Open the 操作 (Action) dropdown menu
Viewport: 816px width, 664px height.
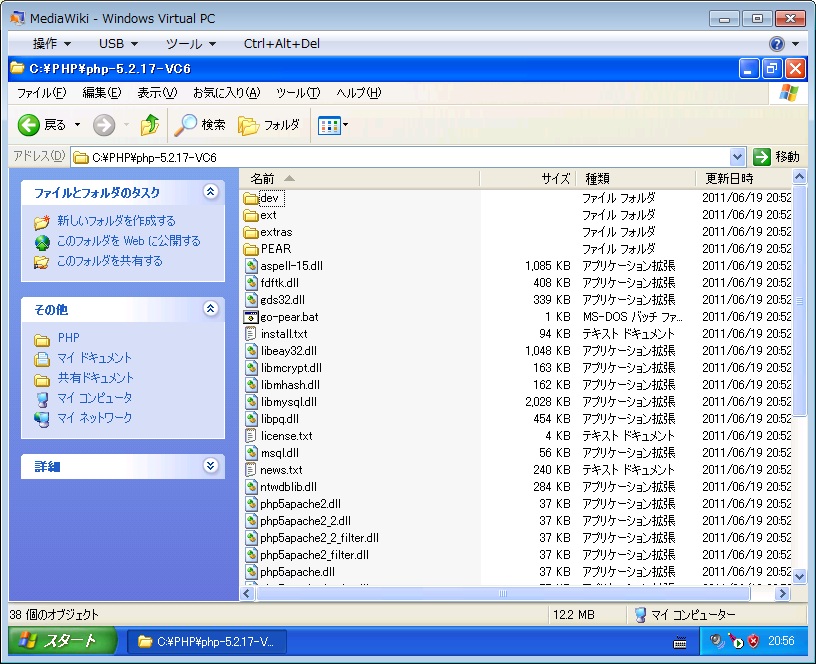pyautogui.click(x=52, y=44)
